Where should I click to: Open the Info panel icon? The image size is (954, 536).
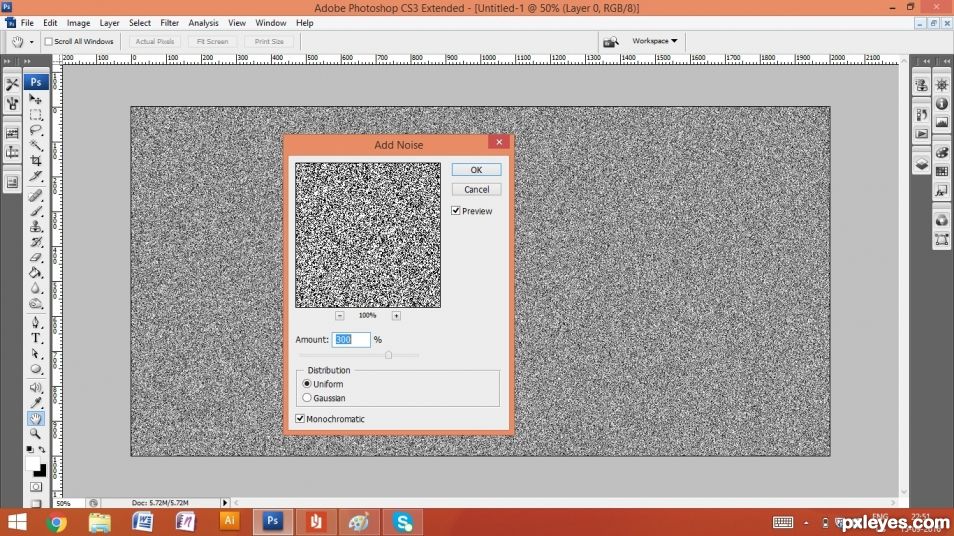(942, 104)
